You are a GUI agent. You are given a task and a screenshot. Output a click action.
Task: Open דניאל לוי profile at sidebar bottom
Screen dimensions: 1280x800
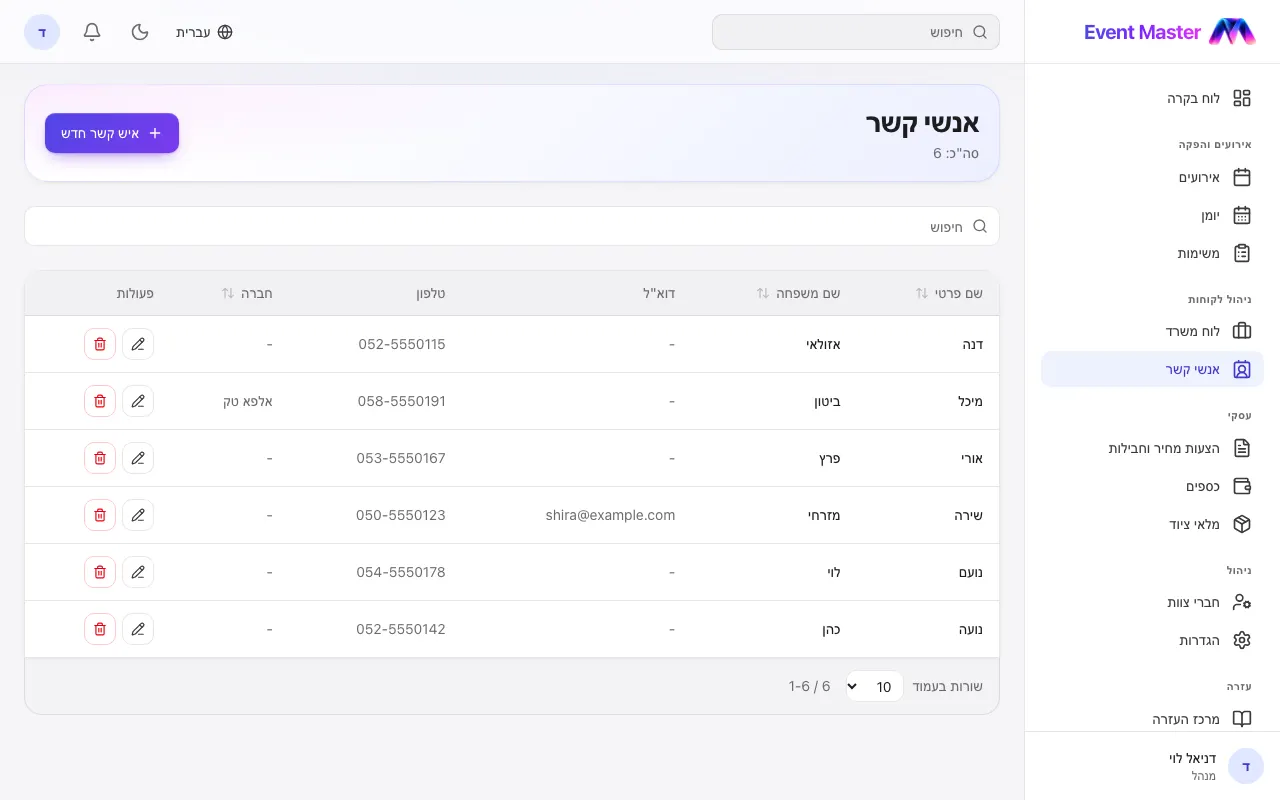tap(1152, 766)
